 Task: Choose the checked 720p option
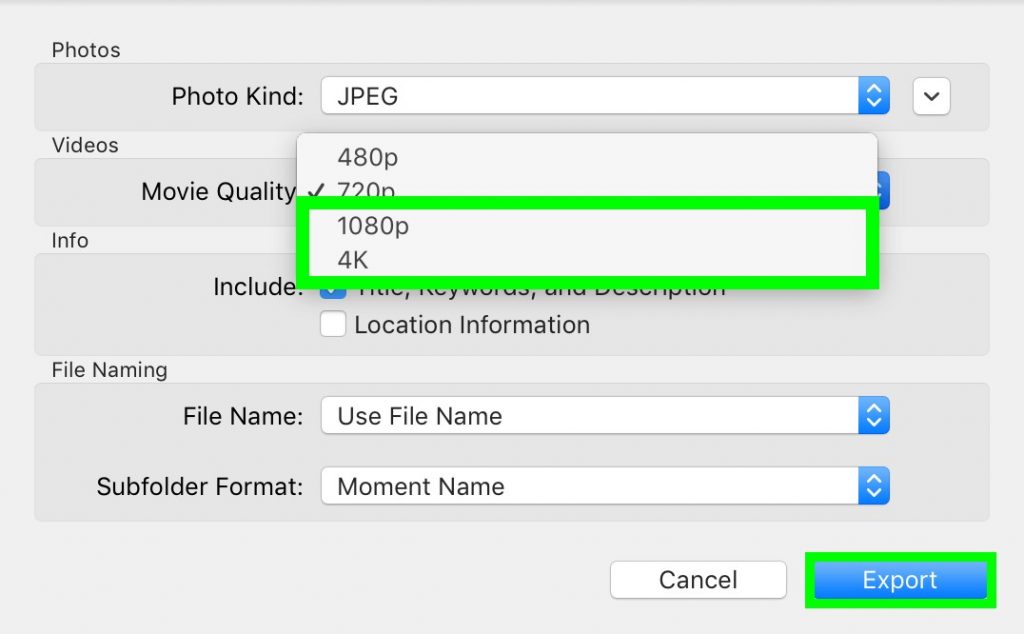pyautogui.click(x=587, y=189)
